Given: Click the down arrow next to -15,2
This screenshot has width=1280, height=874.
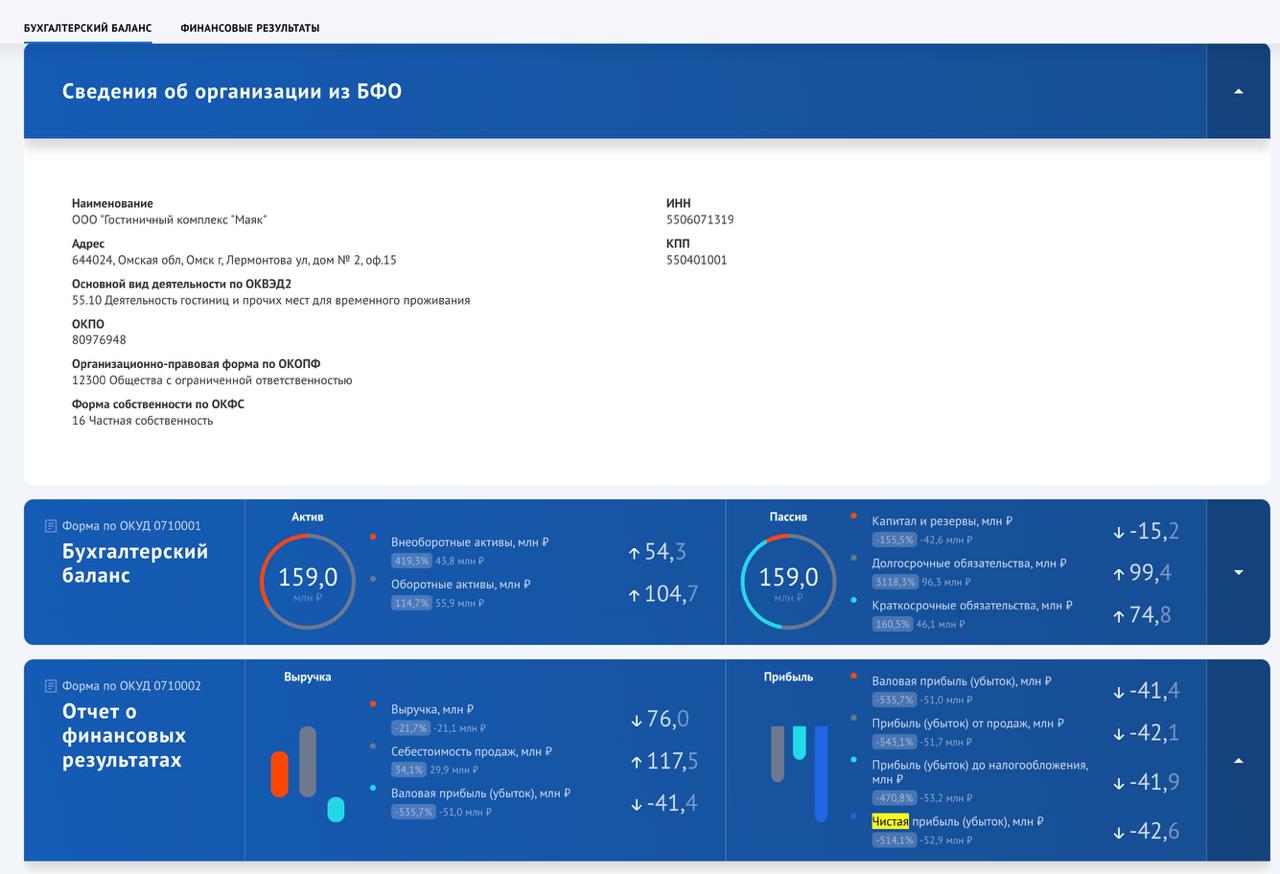Looking at the screenshot, I should tap(1118, 533).
